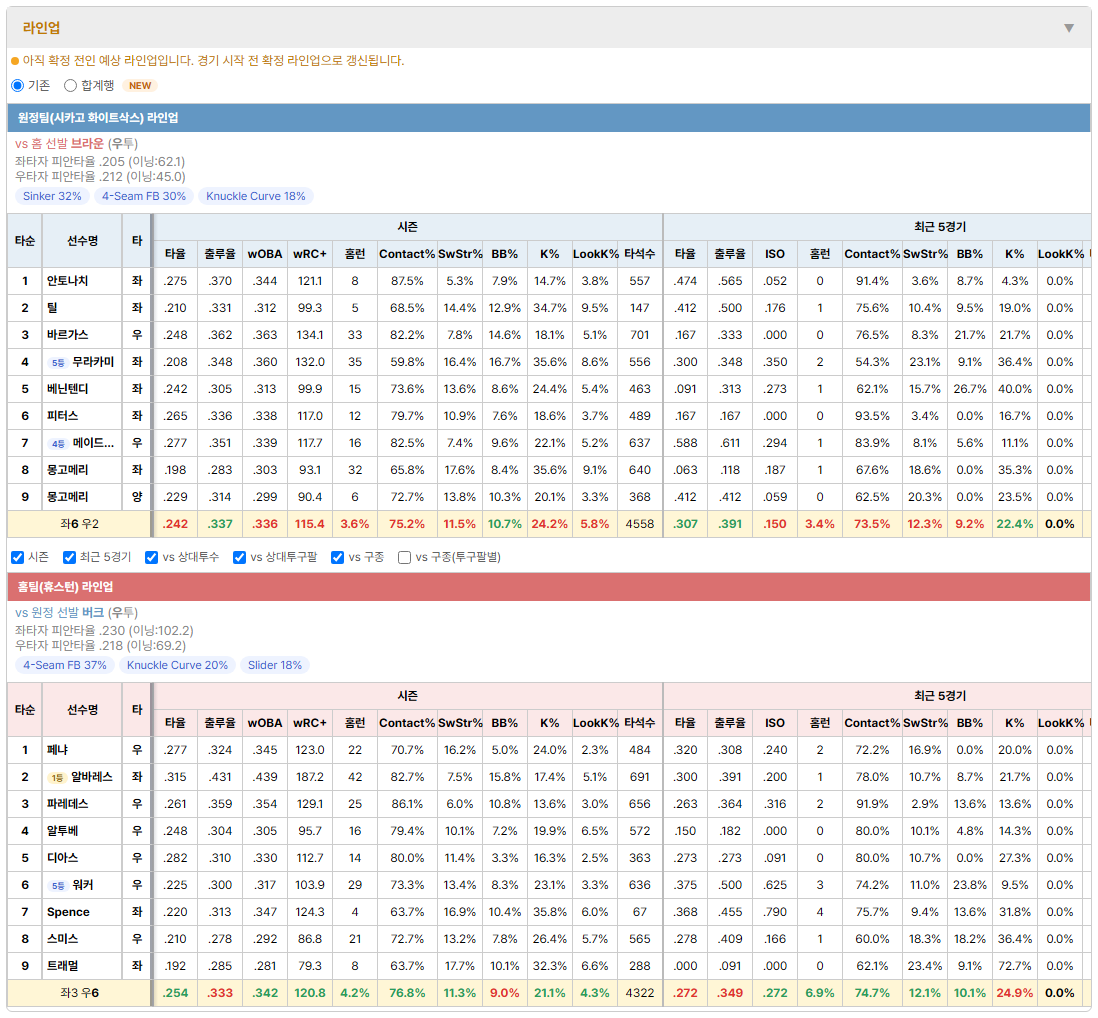Click the Houston summary row 좌3 우6
Viewport: 1098px width, 1018px height.
pyautogui.click(x=549, y=993)
